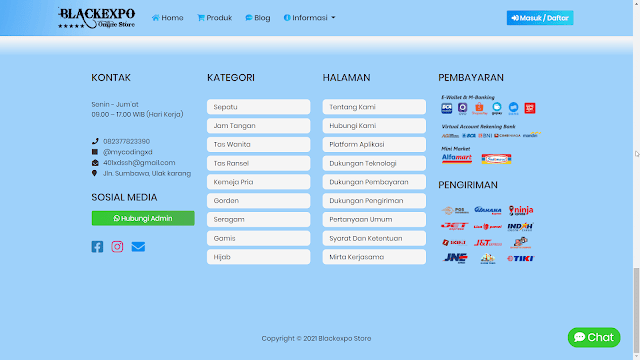Open the Pertanyaan Umum page
The width and height of the screenshot is (640, 360).
tap(374, 220)
